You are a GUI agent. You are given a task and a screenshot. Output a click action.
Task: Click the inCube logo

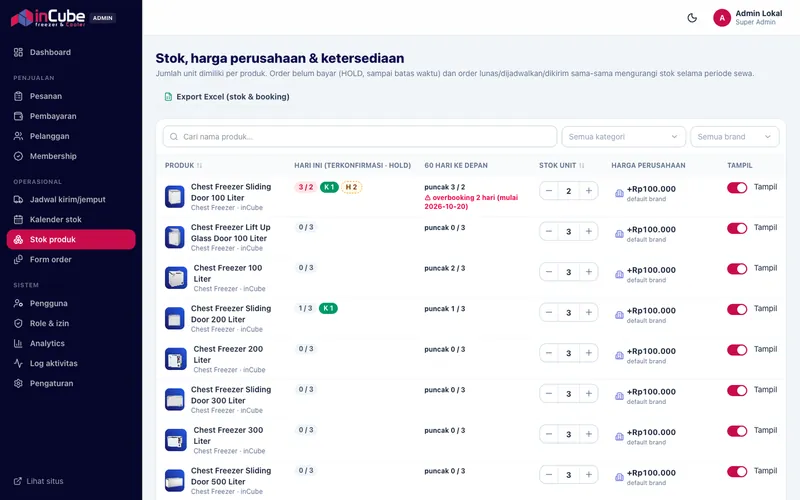coord(48,18)
